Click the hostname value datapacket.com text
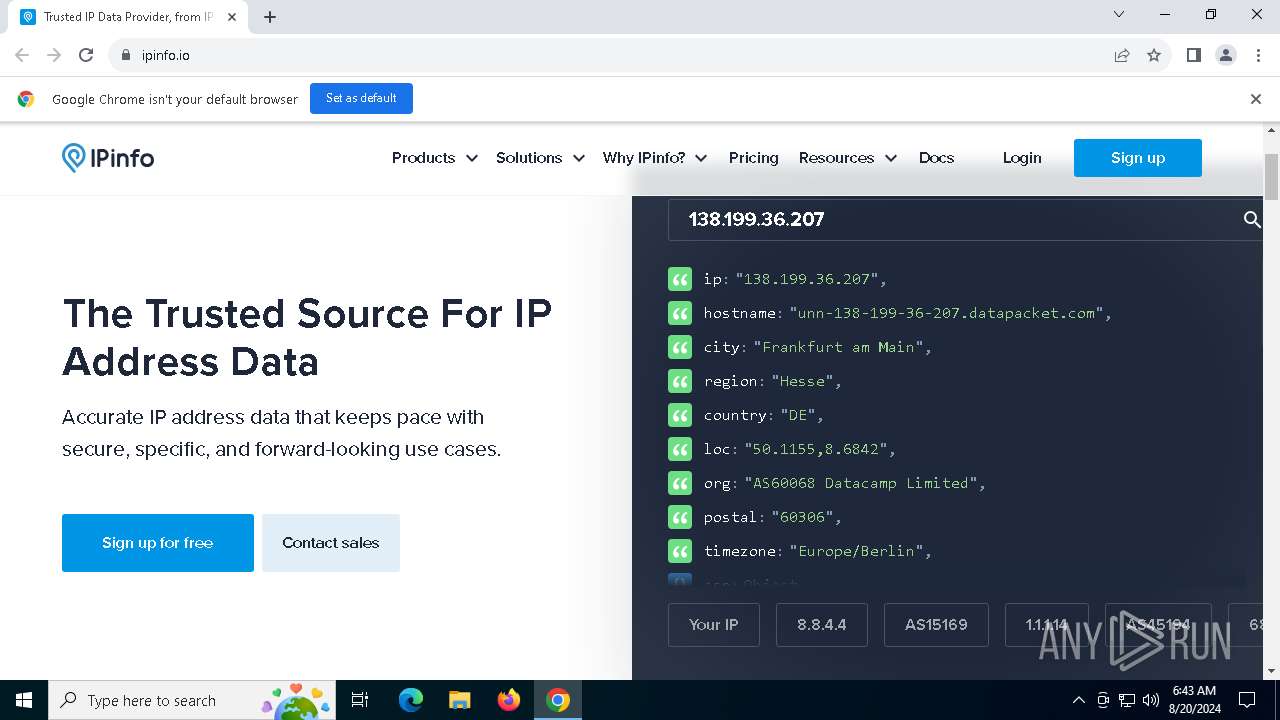The height and width of the screenshot is (720, 1280). pyautogui.click(x=946, y=313)
